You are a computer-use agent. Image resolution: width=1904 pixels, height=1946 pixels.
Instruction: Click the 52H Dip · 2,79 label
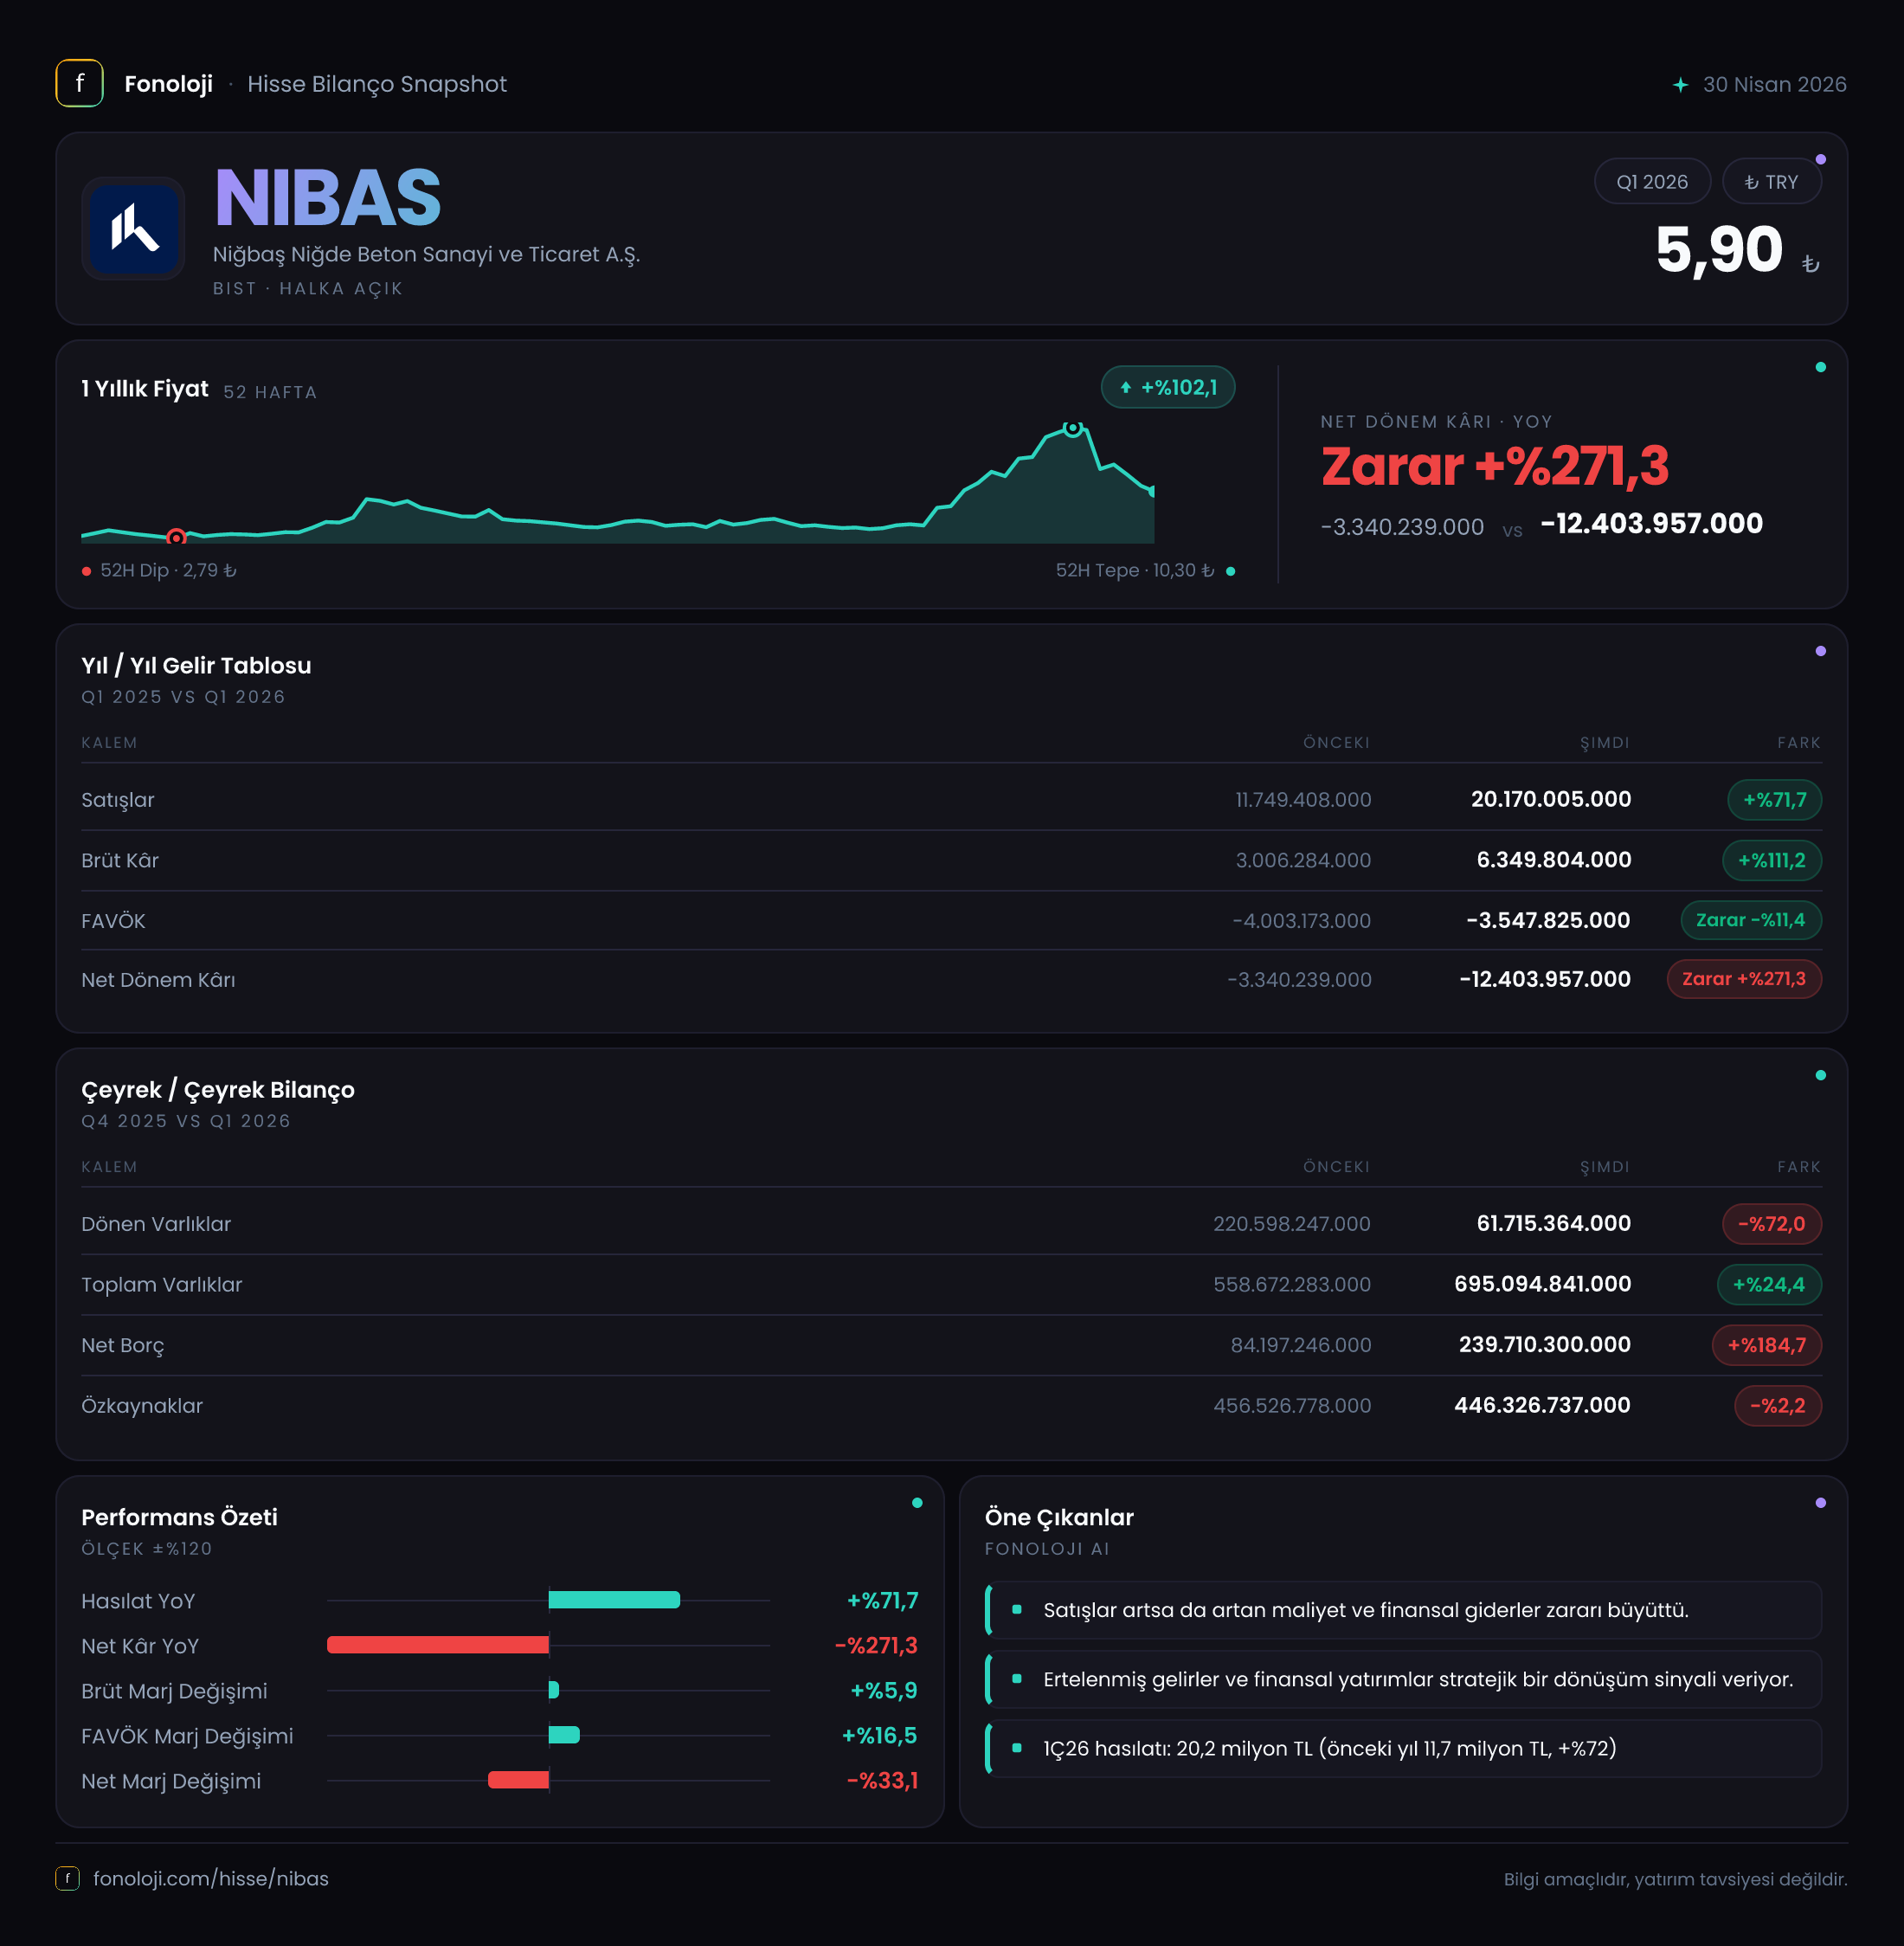[168, 570]
